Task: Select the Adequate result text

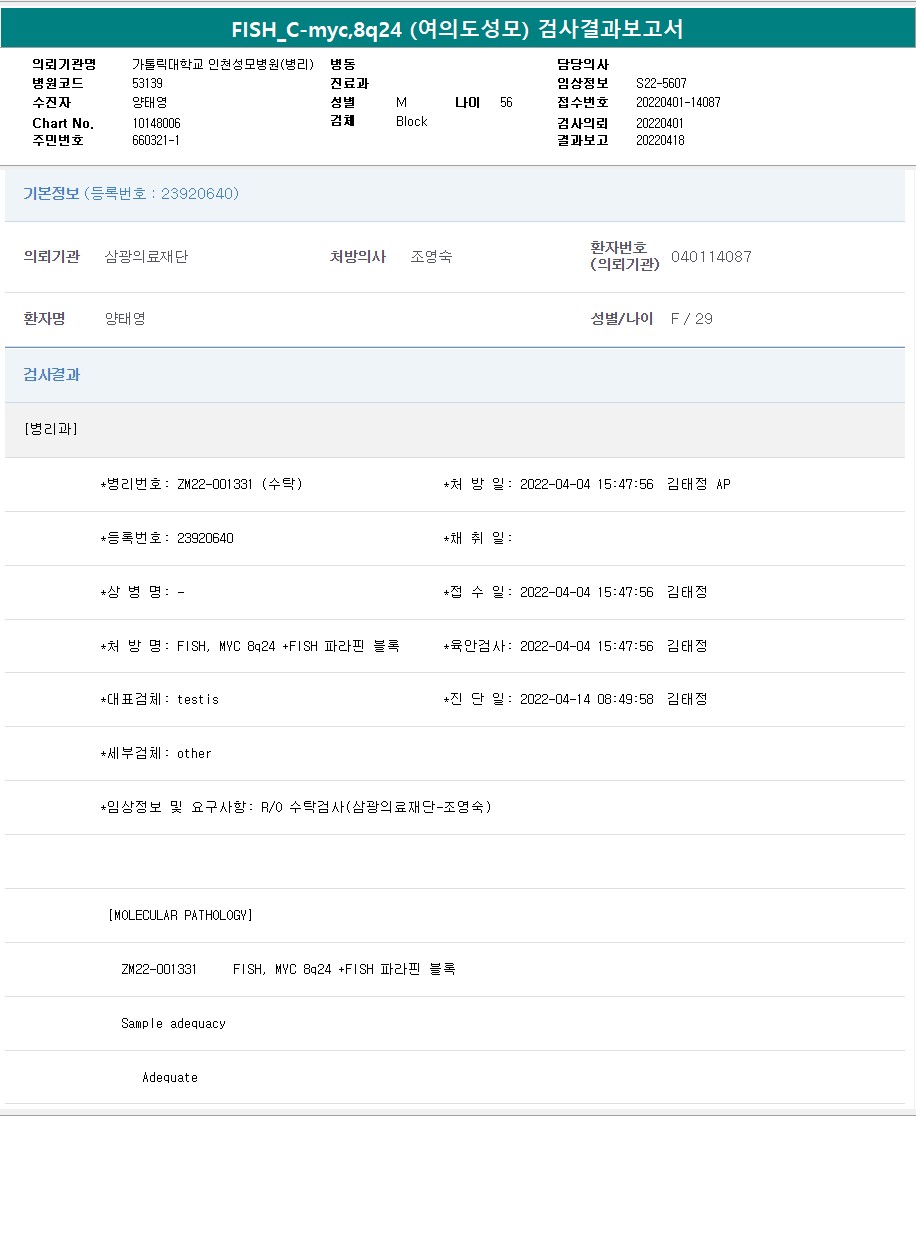Action: pos(170,1077)
